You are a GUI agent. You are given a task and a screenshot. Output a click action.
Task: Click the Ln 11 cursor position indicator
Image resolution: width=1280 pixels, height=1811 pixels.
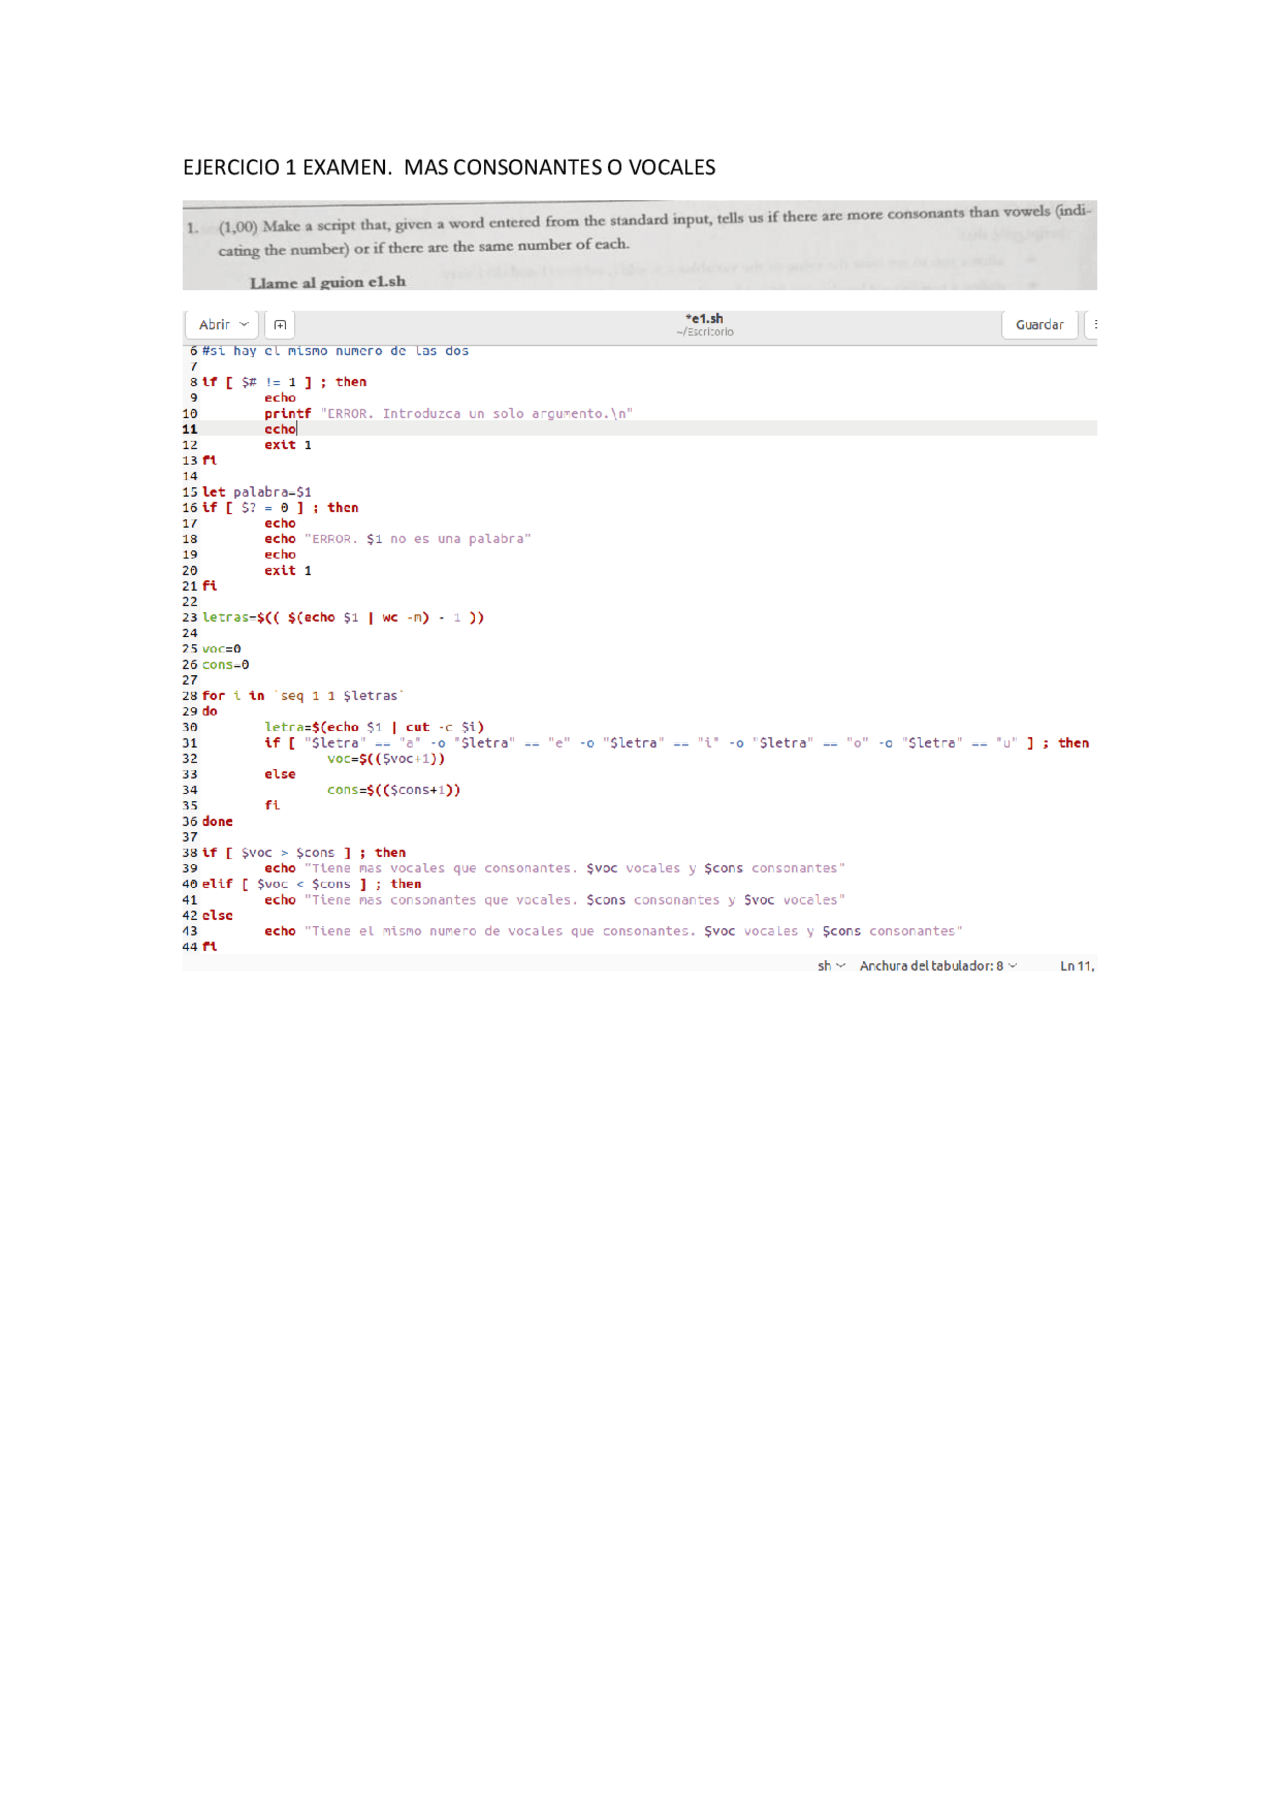coord(1076,966)
